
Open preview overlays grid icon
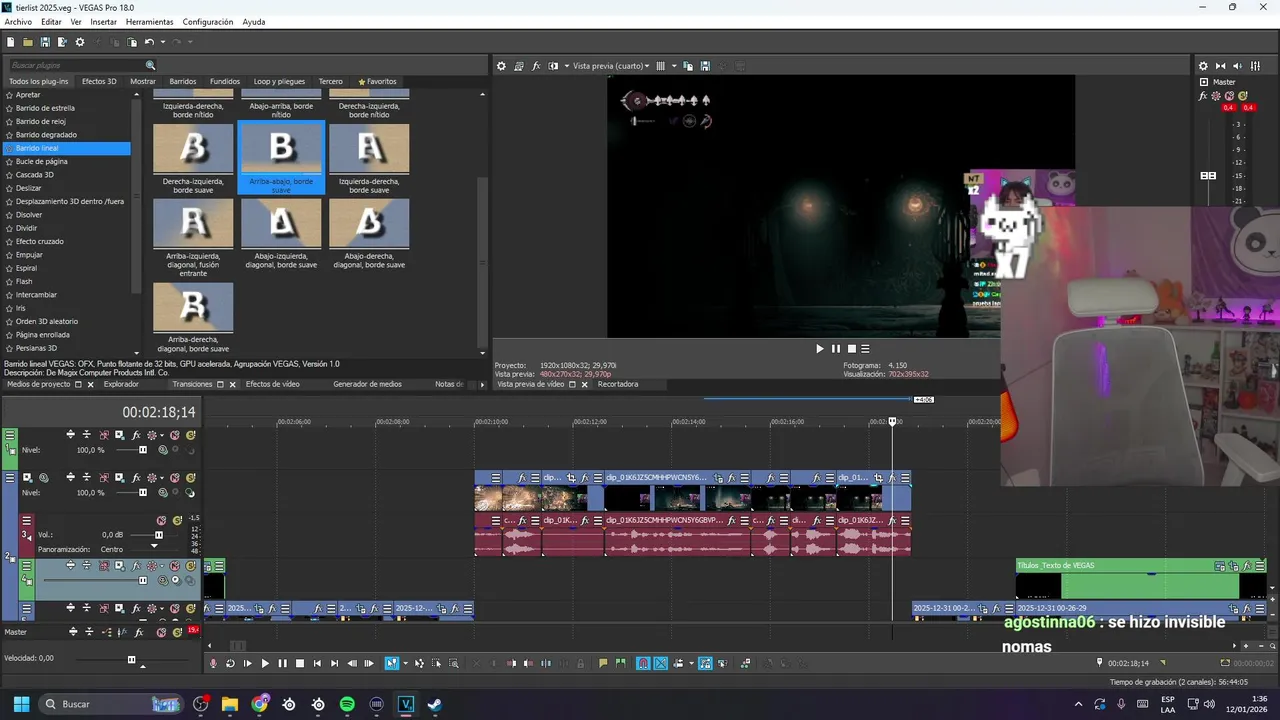[x=660, y=66]
